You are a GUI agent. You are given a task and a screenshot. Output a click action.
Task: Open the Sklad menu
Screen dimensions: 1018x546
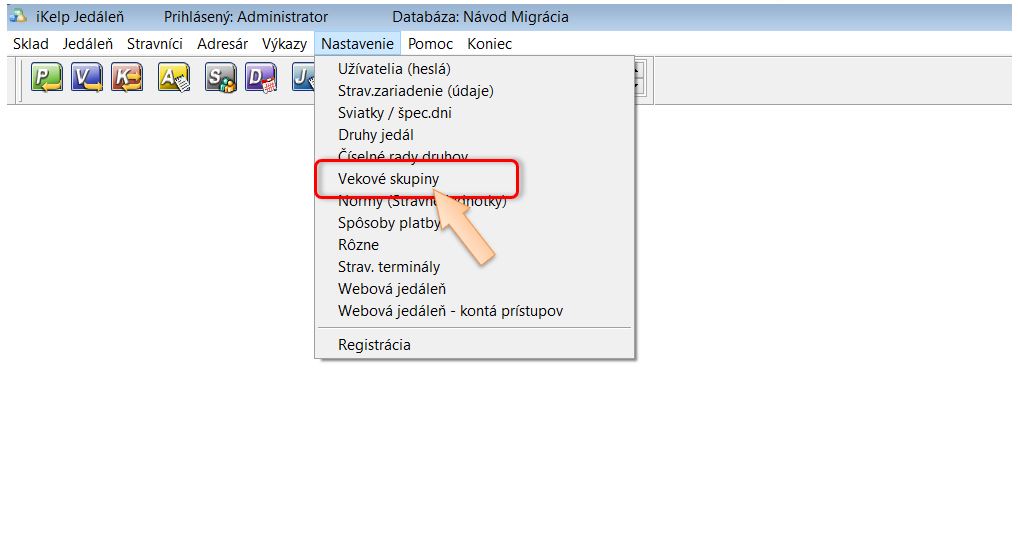[31, 44]
